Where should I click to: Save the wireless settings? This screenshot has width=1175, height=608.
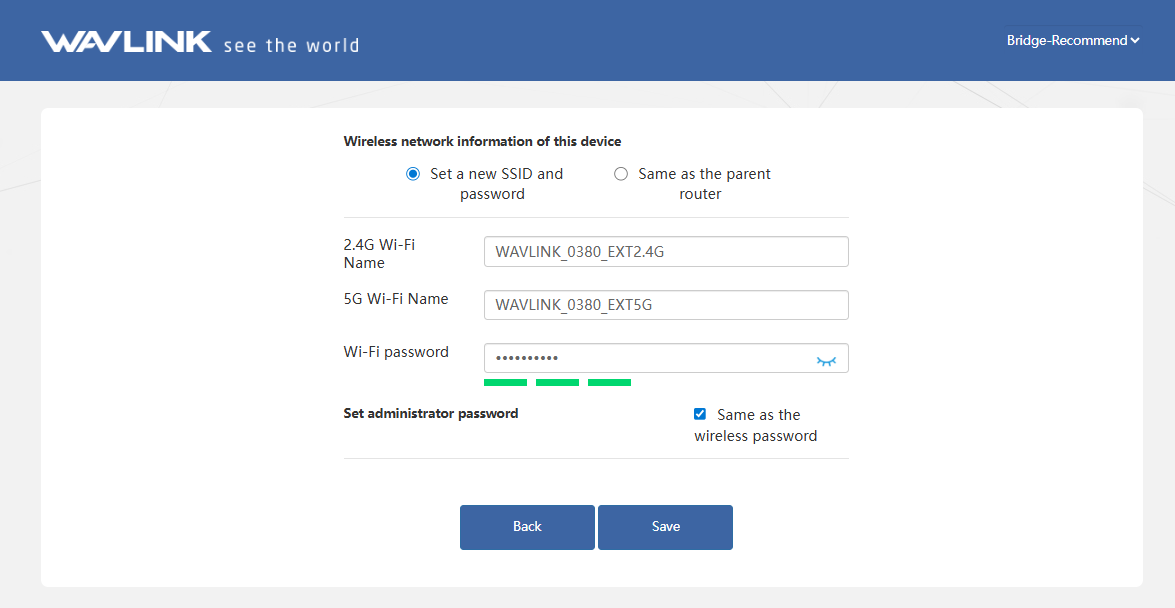(665, 527)
